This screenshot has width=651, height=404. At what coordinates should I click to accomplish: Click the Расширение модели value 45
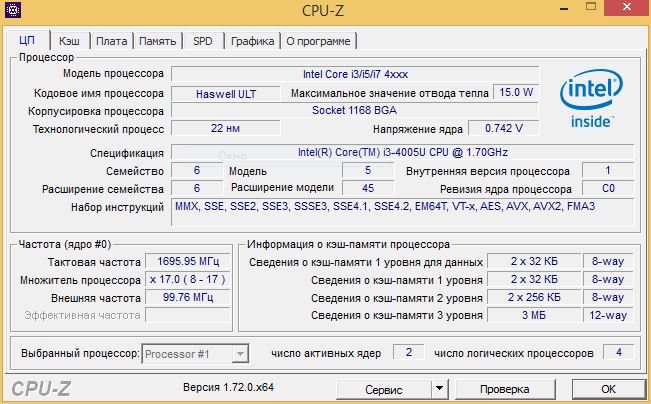[x=368, y=188]
